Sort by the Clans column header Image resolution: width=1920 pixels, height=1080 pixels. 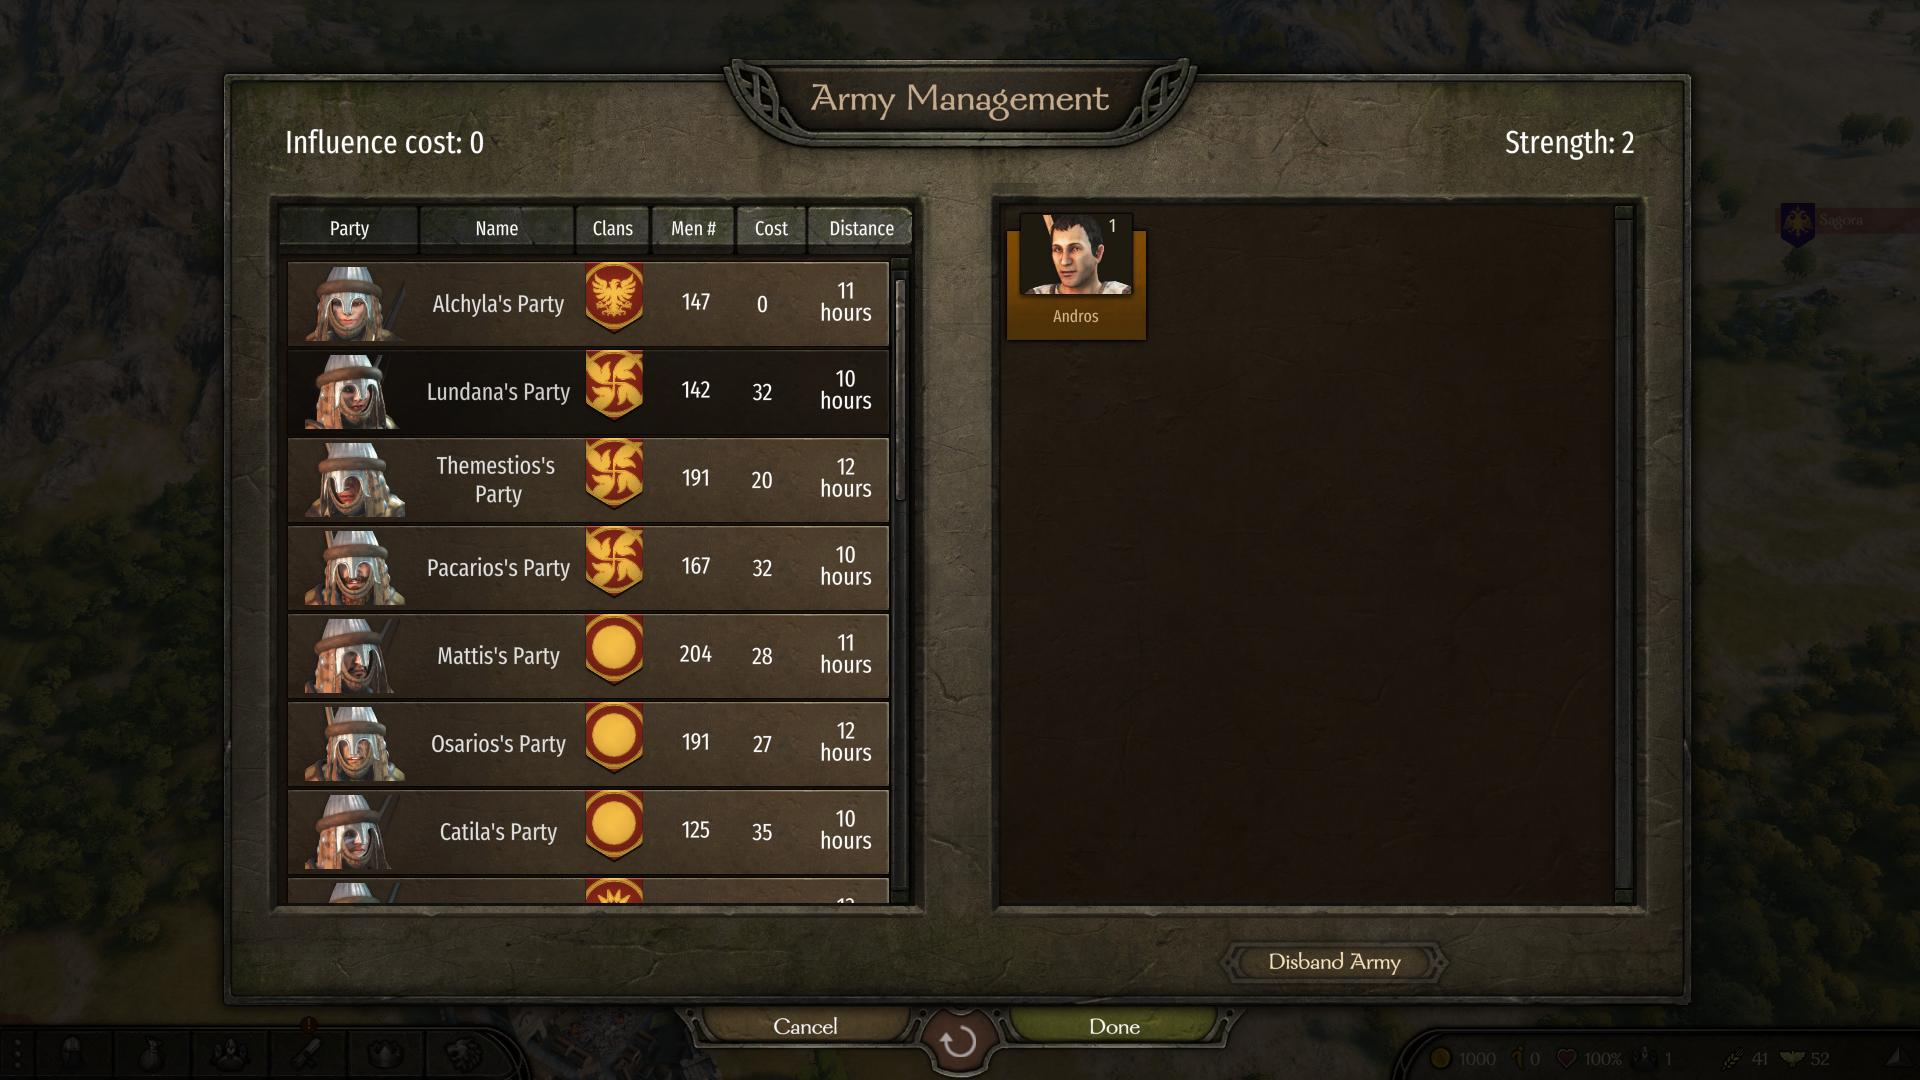612,228
